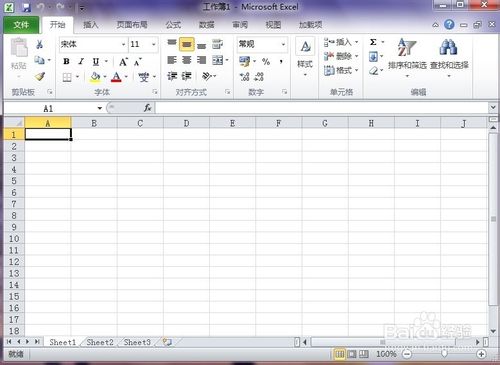
Task: Open Sort and Filter (排序和筛选)
Action: pos(407,57)
